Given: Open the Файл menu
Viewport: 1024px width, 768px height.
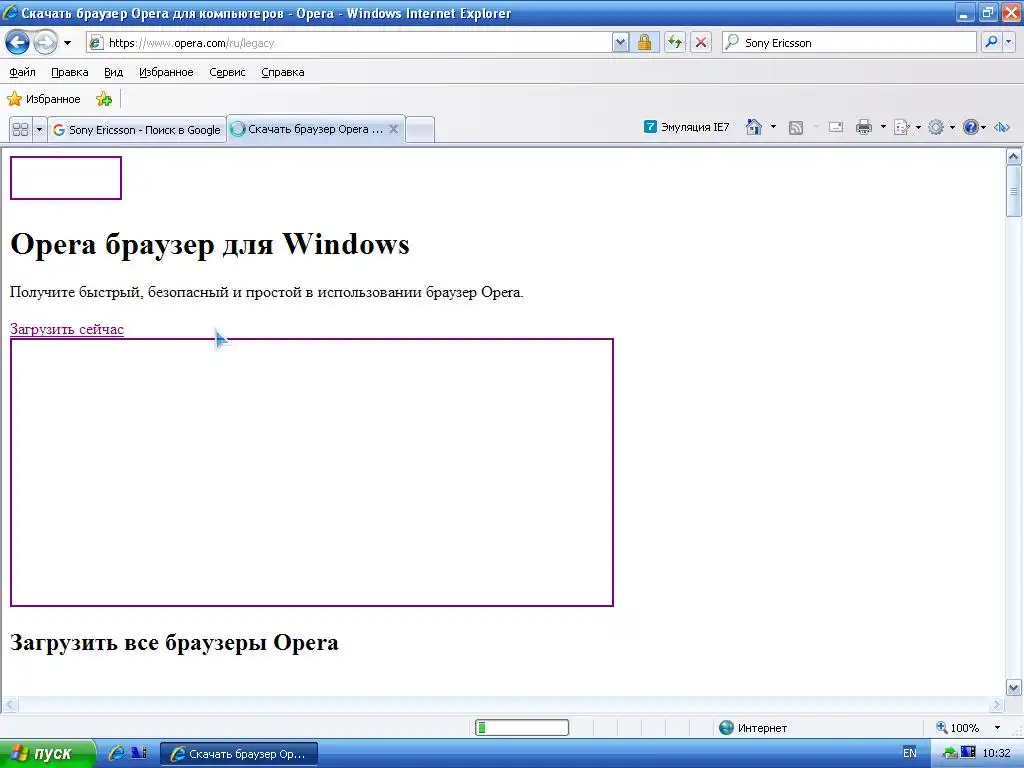Looking at the screenshot, I should (x=22, y=72).
